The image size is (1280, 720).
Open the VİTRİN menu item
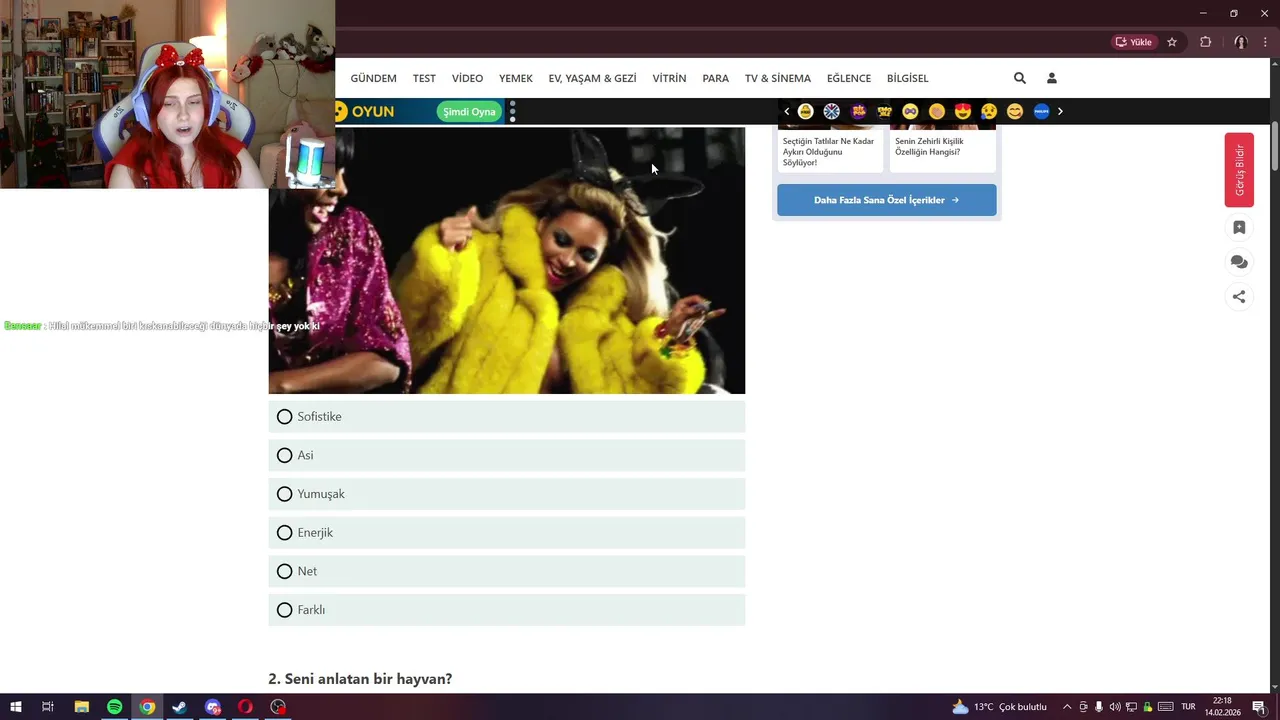click(x=669, y=78)
